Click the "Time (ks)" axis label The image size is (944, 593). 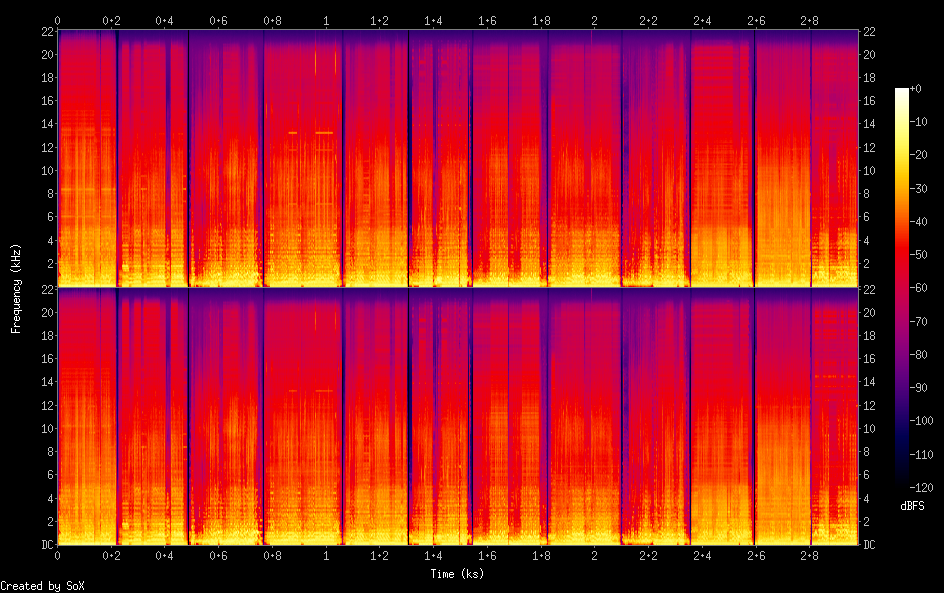coord(458,574)
